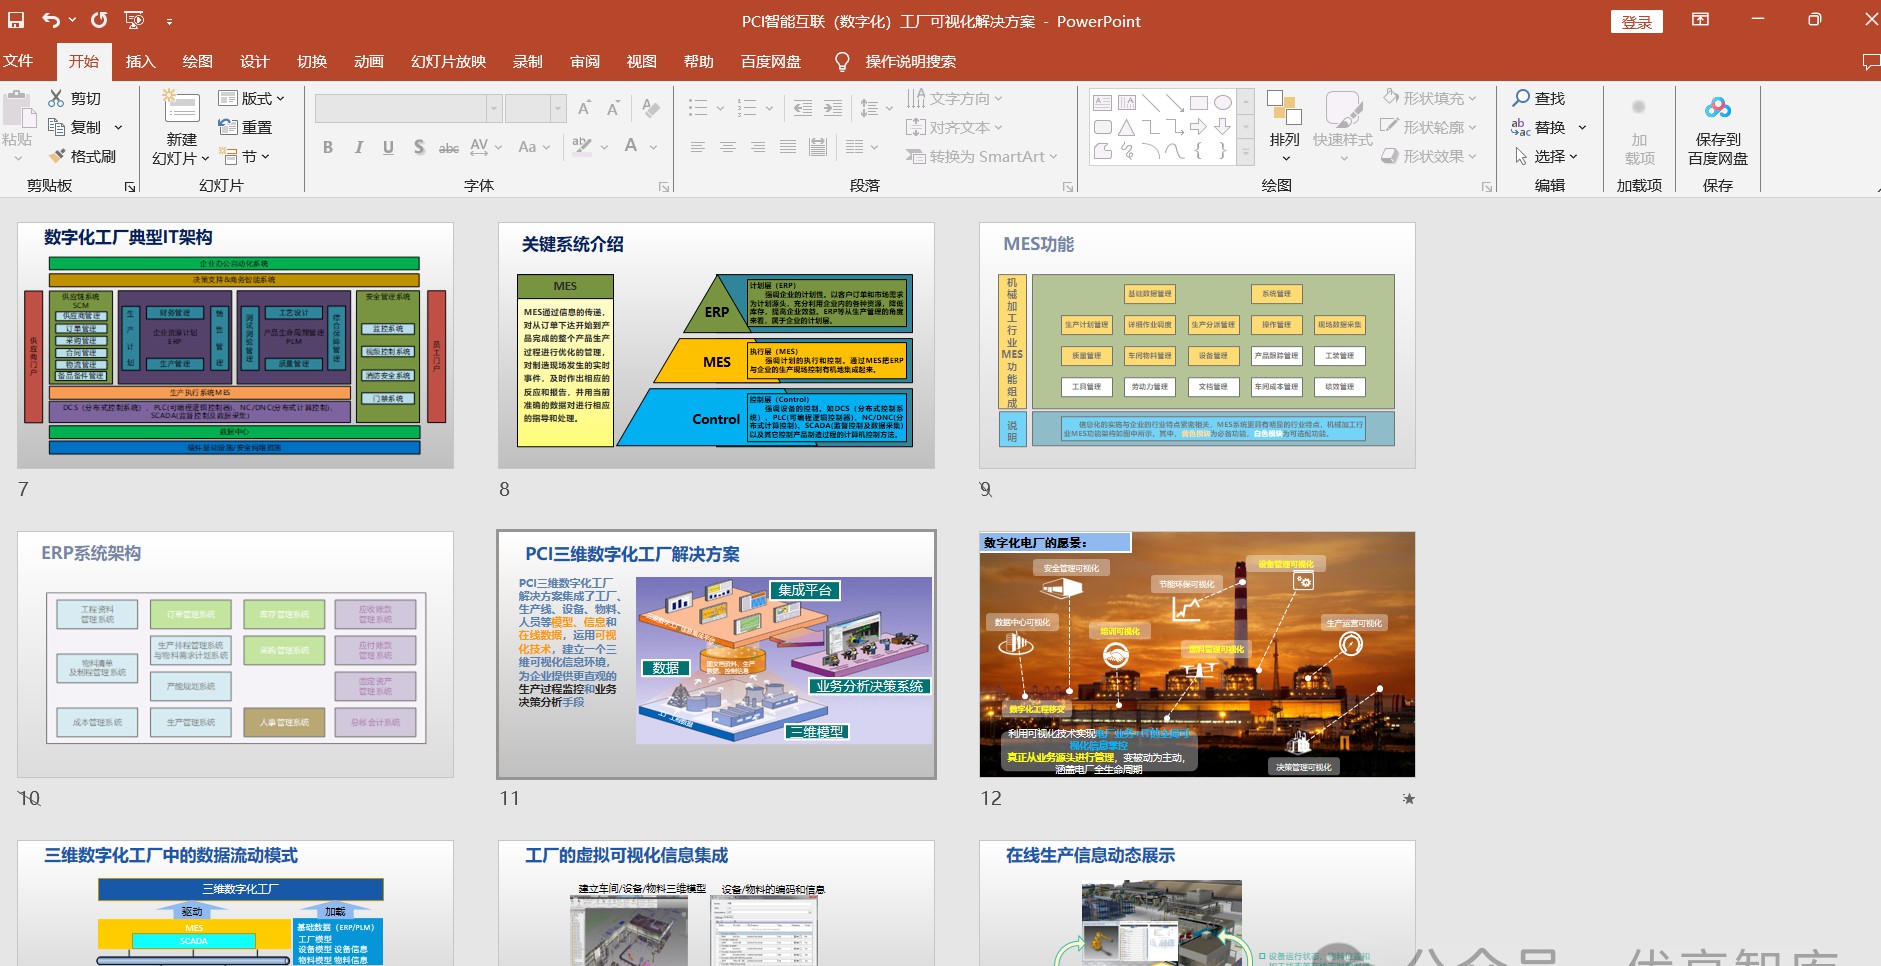Toggle Bold formatting B
This screenshot has height=966, width=1881.
pos(328,147)
